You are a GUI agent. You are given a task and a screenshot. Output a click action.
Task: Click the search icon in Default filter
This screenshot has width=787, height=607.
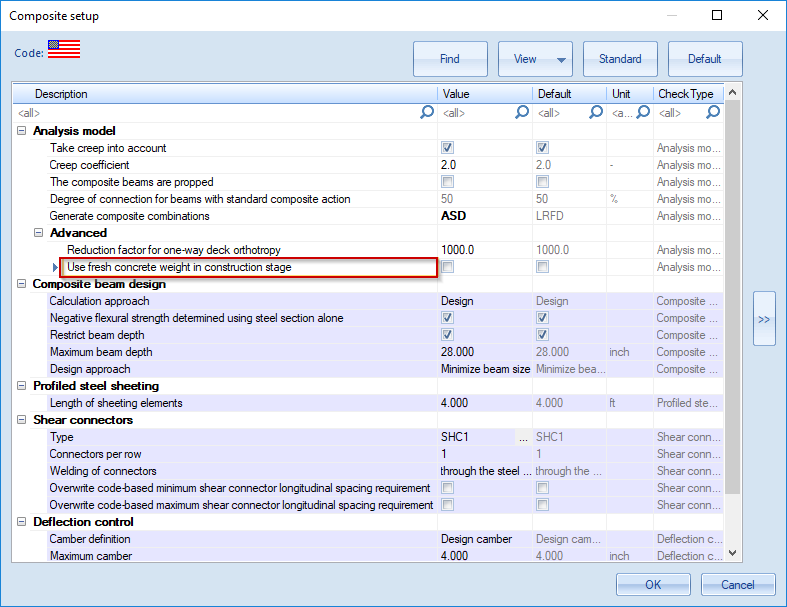[596, 113]
